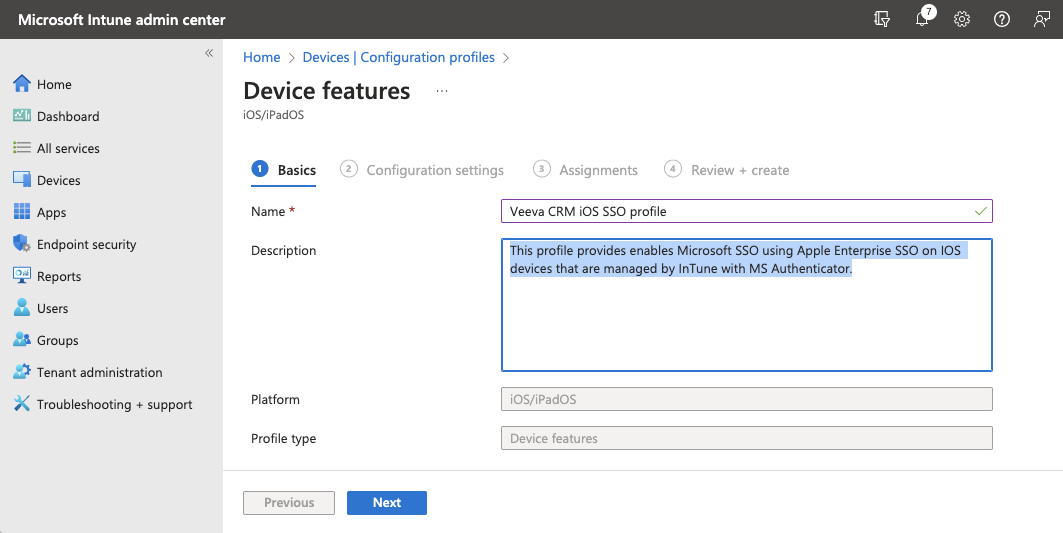1063x533 pixels.
Task: Open the Settings gear icon
Action: click(962, 19)
